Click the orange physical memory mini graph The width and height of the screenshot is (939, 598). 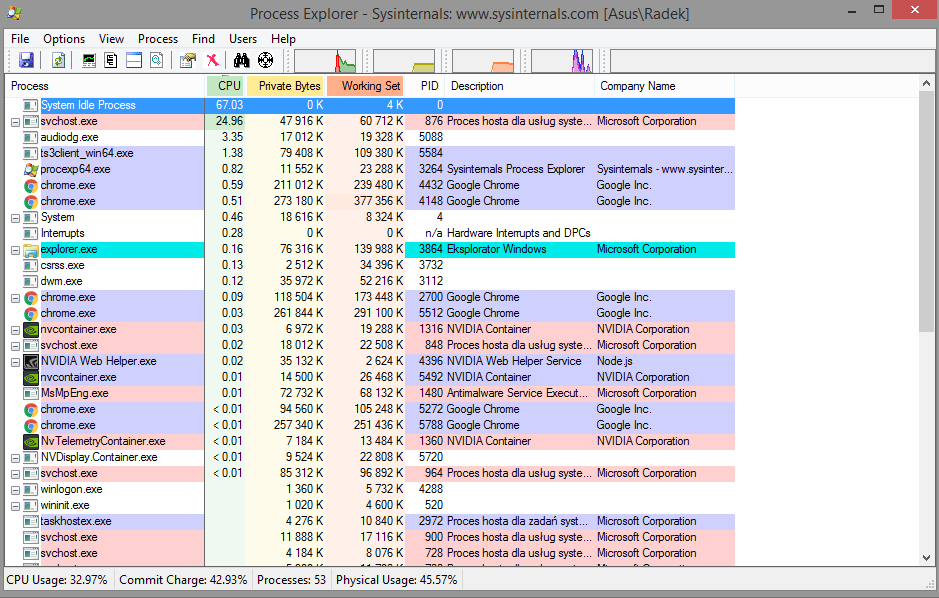coord(483,60)
